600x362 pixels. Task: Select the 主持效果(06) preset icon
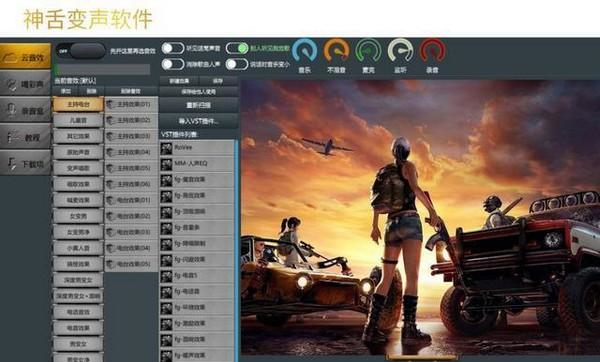point(111,184)
